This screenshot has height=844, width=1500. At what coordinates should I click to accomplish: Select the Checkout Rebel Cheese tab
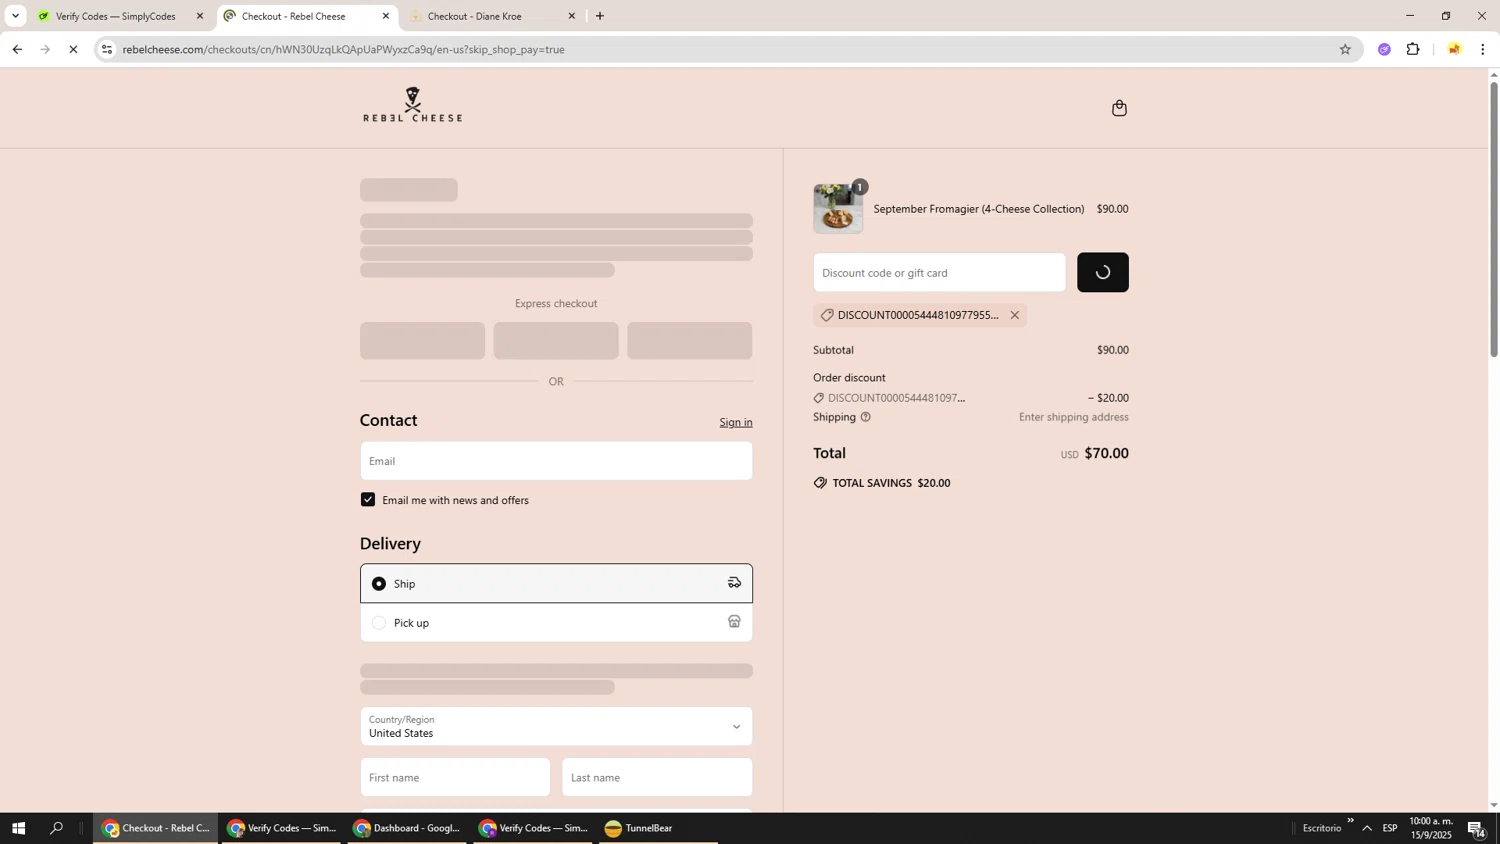click(307, 16)
